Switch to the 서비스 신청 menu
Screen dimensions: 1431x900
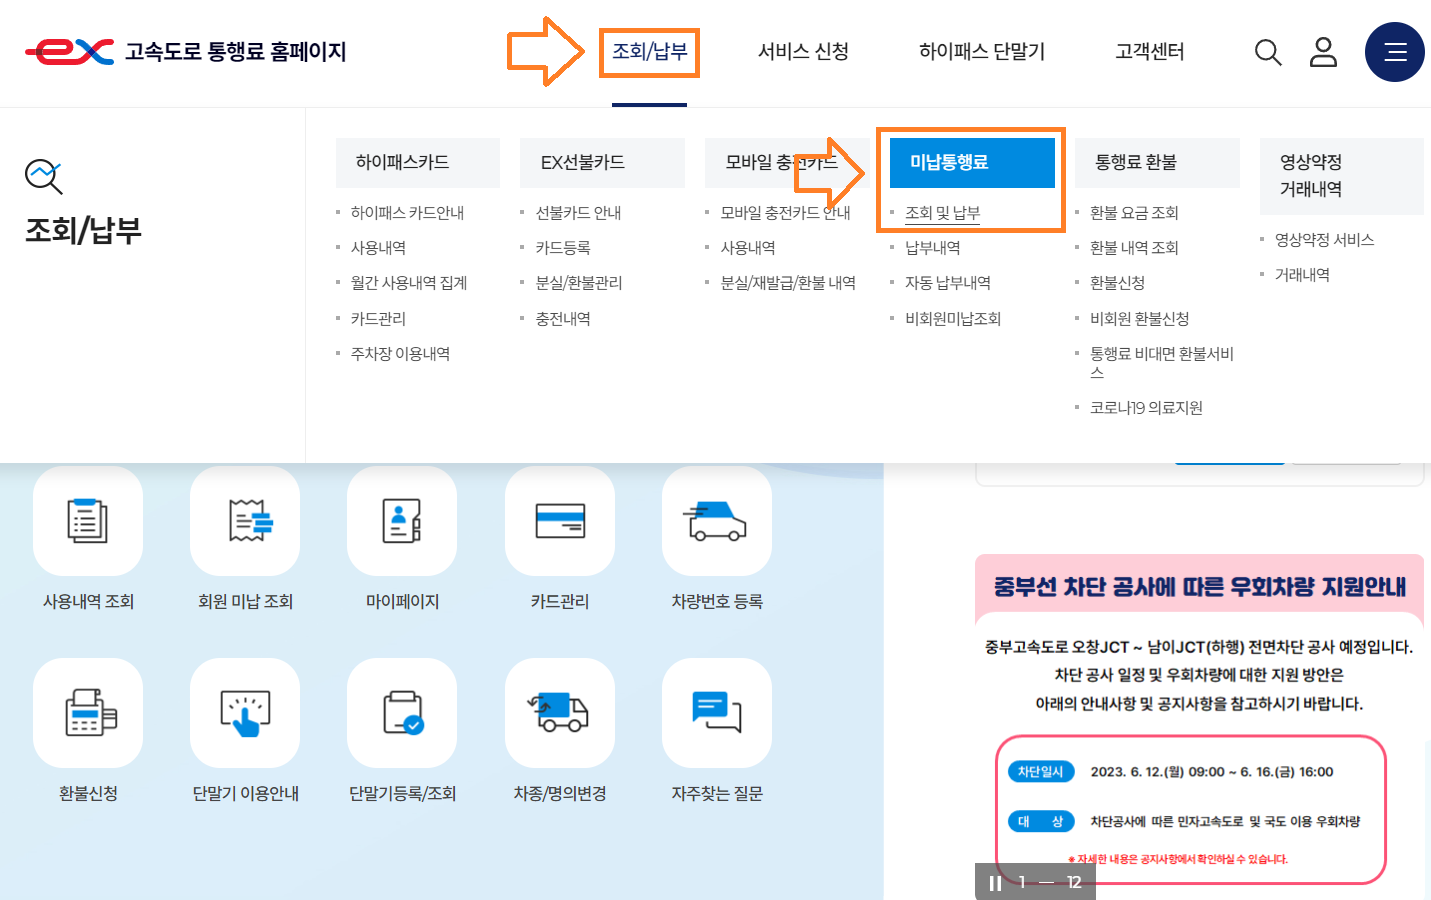point(802,52)
